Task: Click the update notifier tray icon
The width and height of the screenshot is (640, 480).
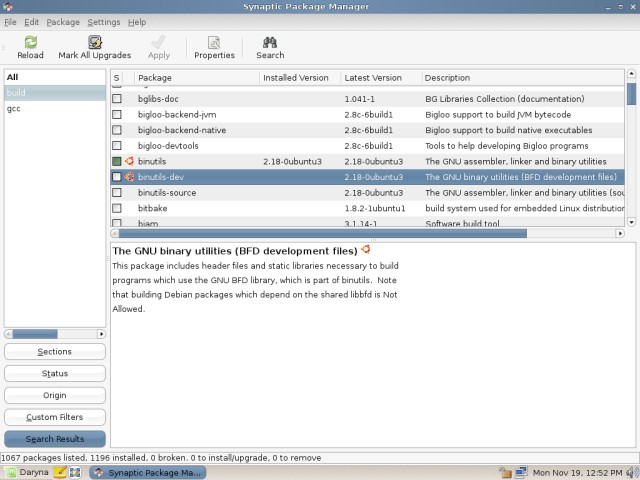Action: coord(505,472)
